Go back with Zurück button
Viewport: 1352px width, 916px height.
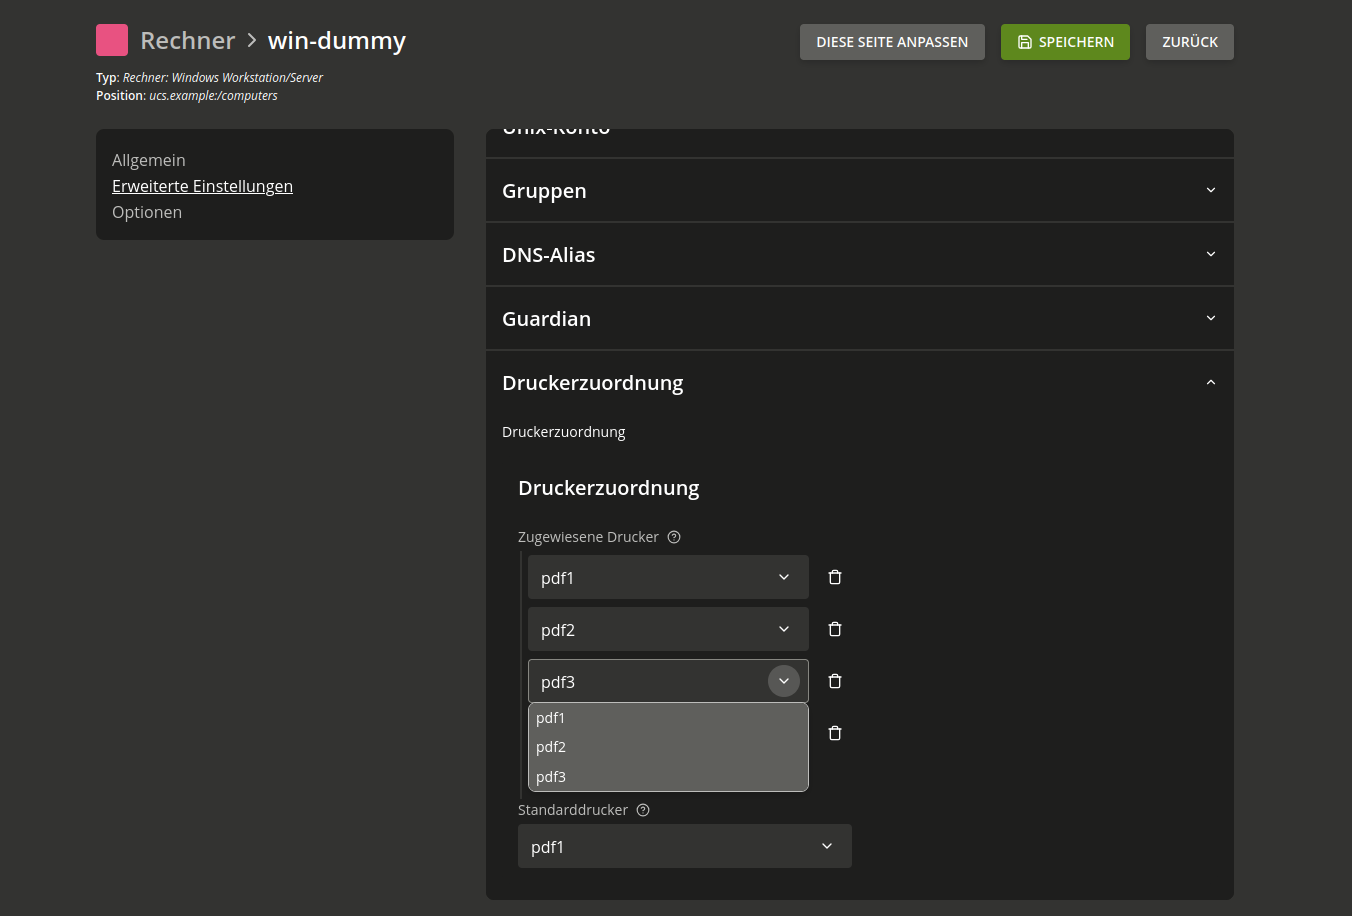tap(1190, 42)
